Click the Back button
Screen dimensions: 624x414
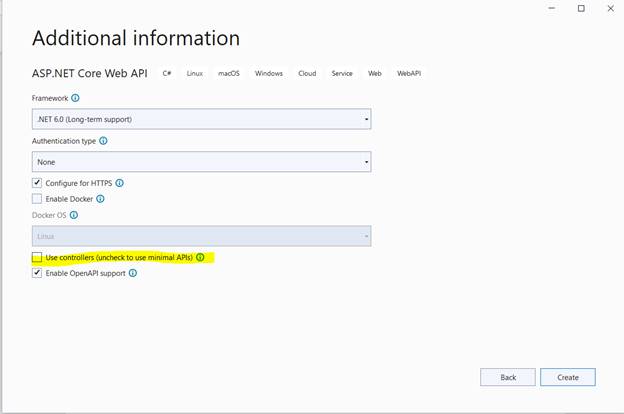point(508,377)
